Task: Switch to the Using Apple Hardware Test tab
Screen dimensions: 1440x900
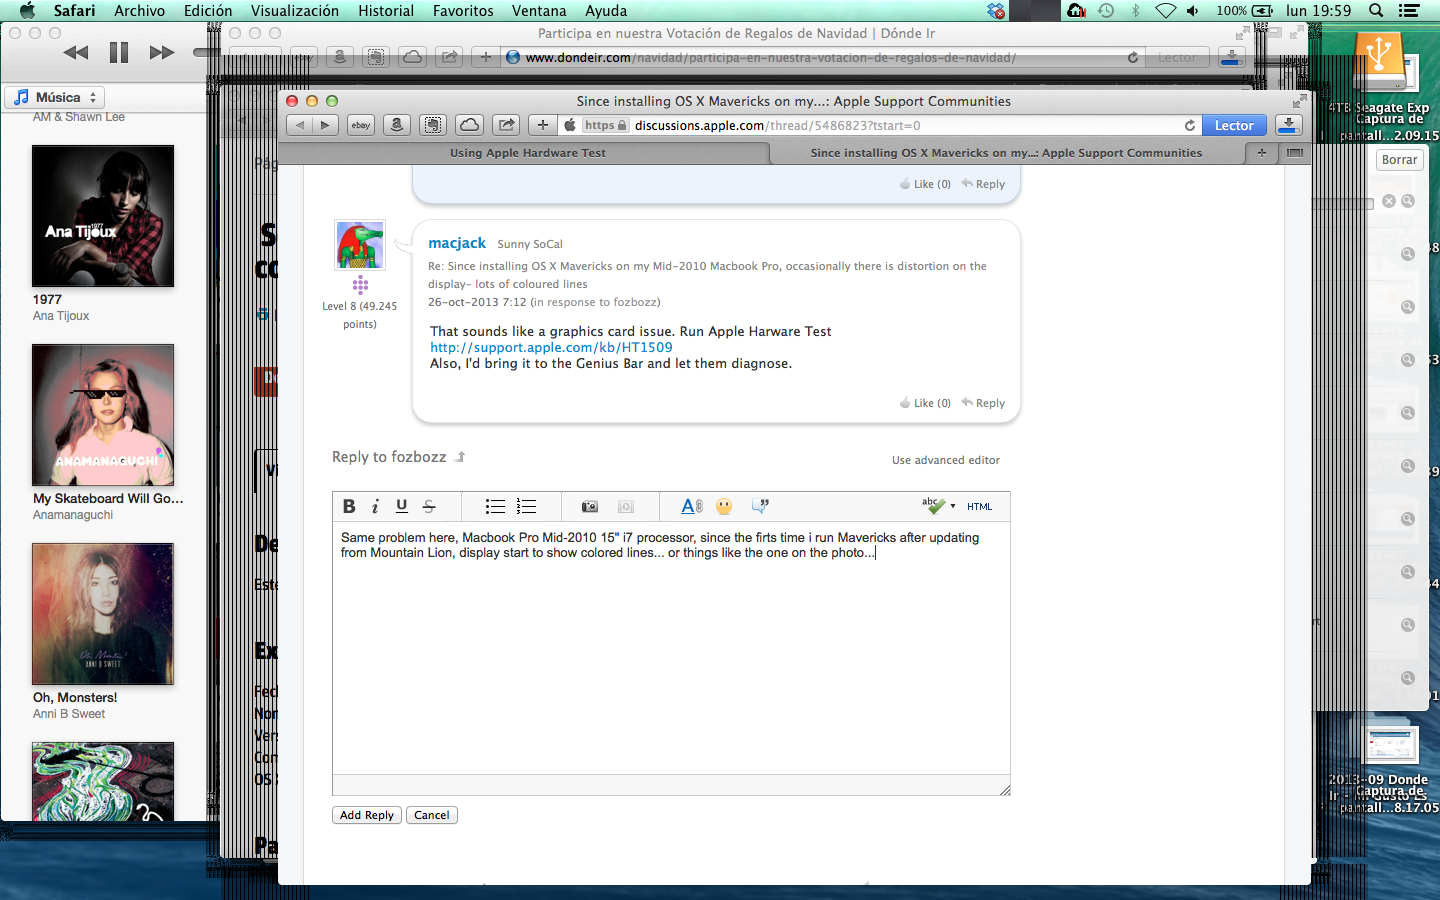Action: [527, 153]
